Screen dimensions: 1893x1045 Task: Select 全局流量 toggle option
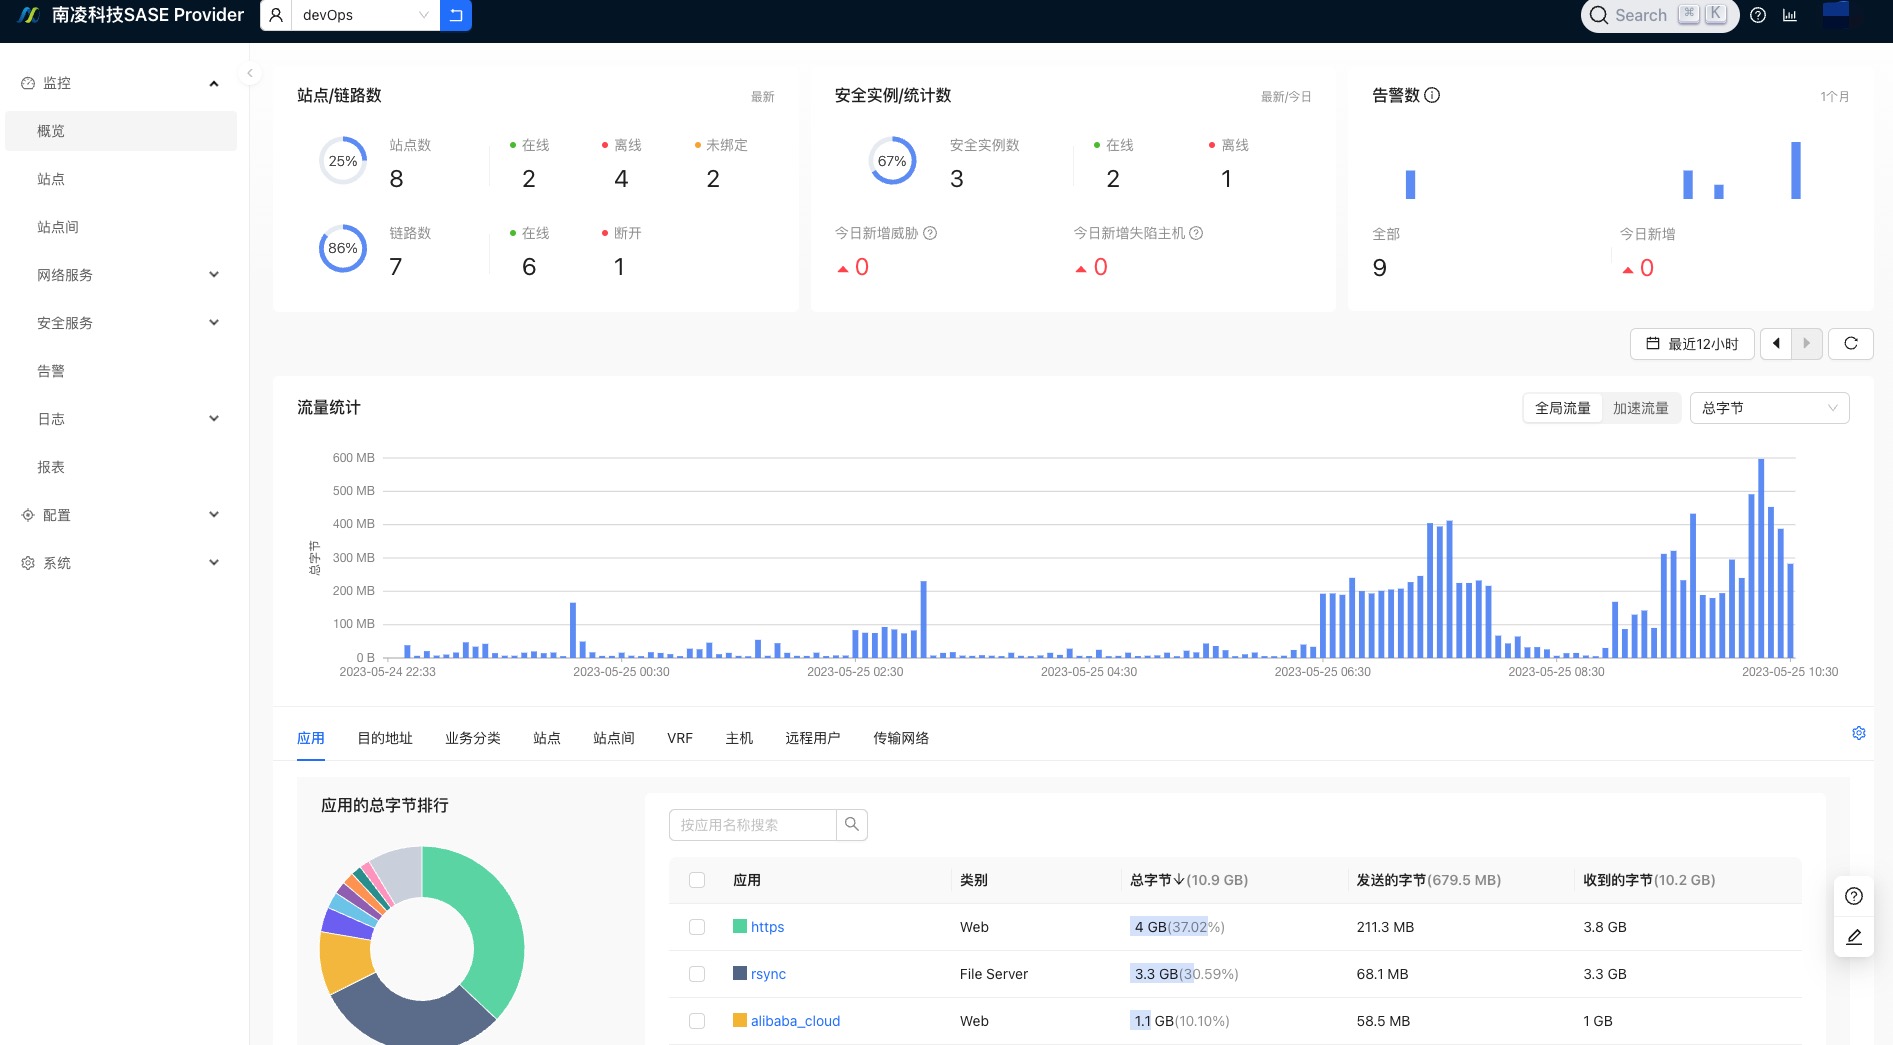click(1563, 408)
